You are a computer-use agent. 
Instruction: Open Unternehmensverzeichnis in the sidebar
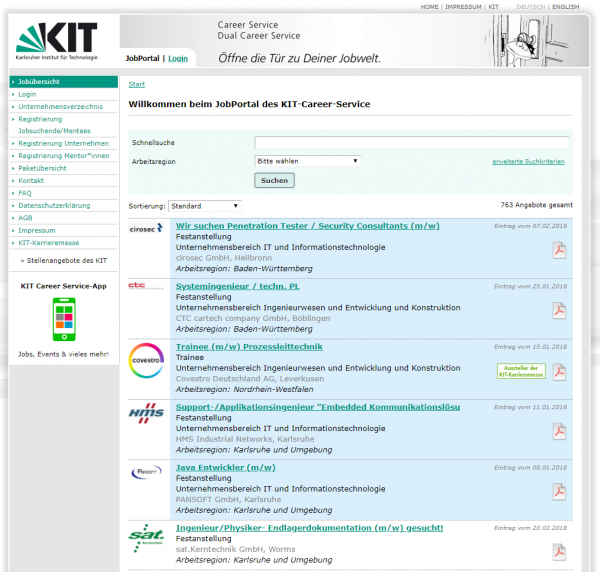pyautogui.click(x=60, y=106)
